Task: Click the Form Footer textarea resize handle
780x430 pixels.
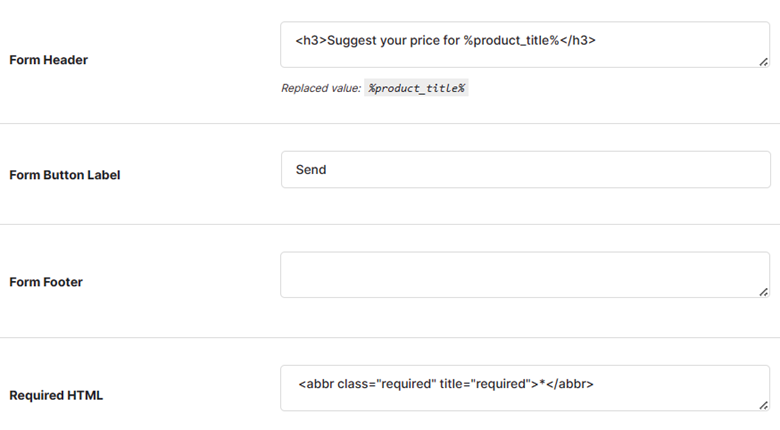Action: (x=764, y=292)
